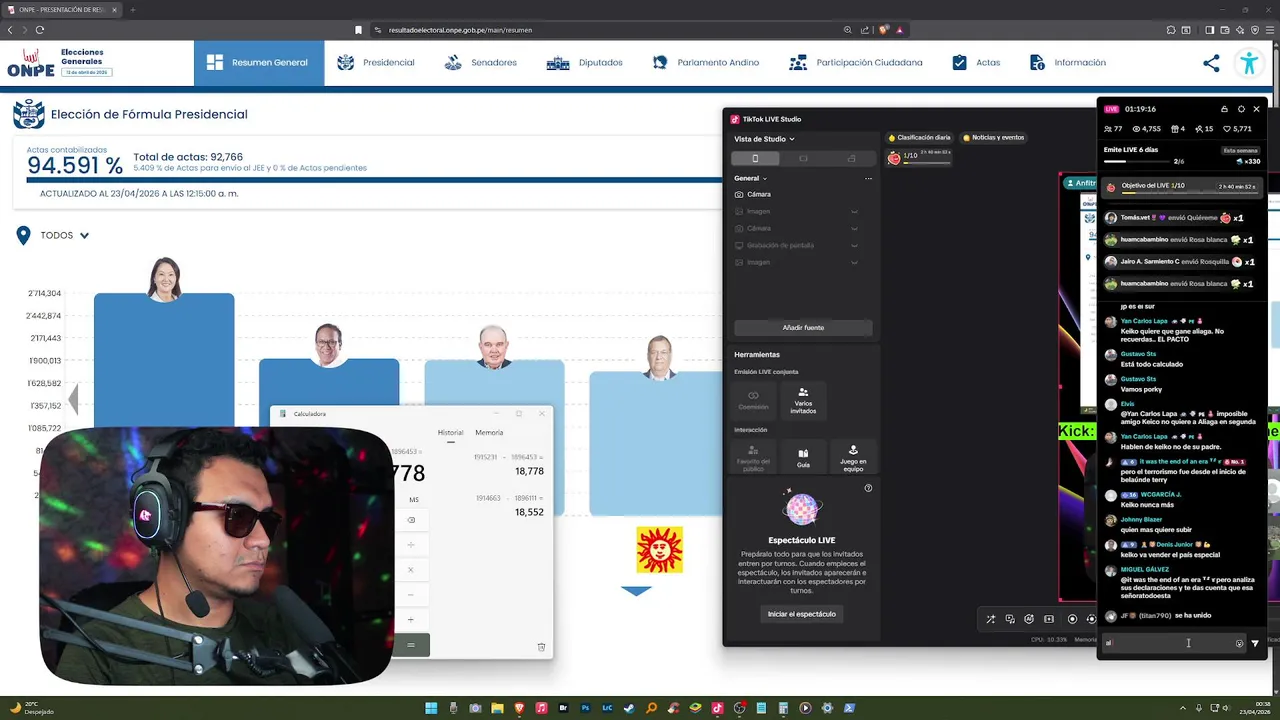Go back in the browser
This screenshot has height=720, width=1280.
(x=11, y=30)
